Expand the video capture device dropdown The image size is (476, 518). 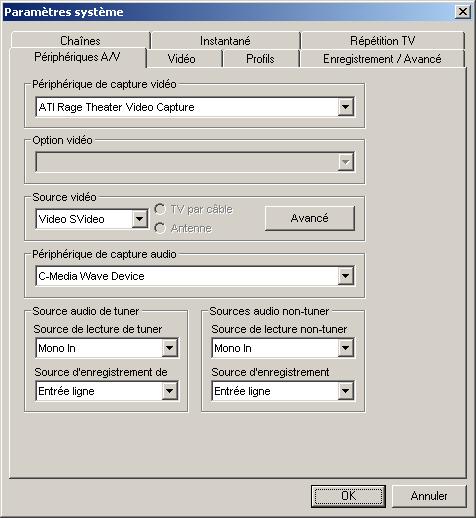tap(345, 107)
